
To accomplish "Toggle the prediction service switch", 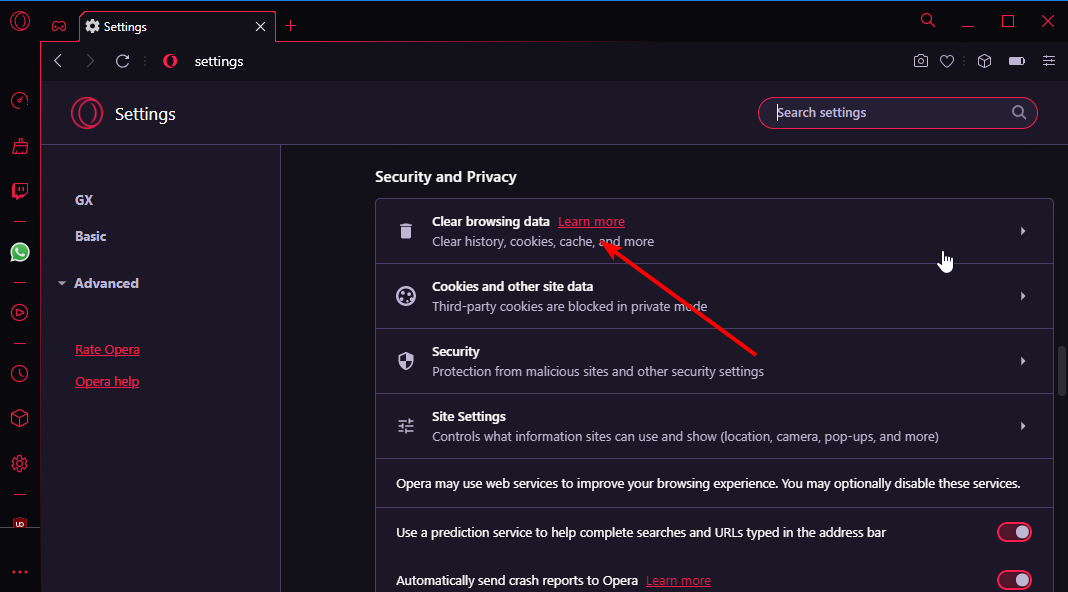I will pos(1014,532).
